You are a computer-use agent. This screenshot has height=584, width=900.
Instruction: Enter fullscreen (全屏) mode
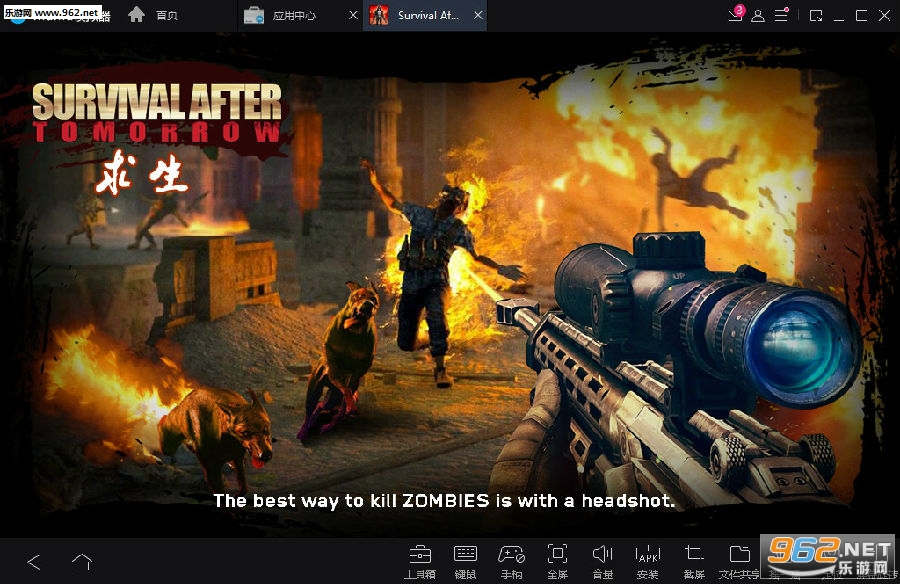point(557,561)
